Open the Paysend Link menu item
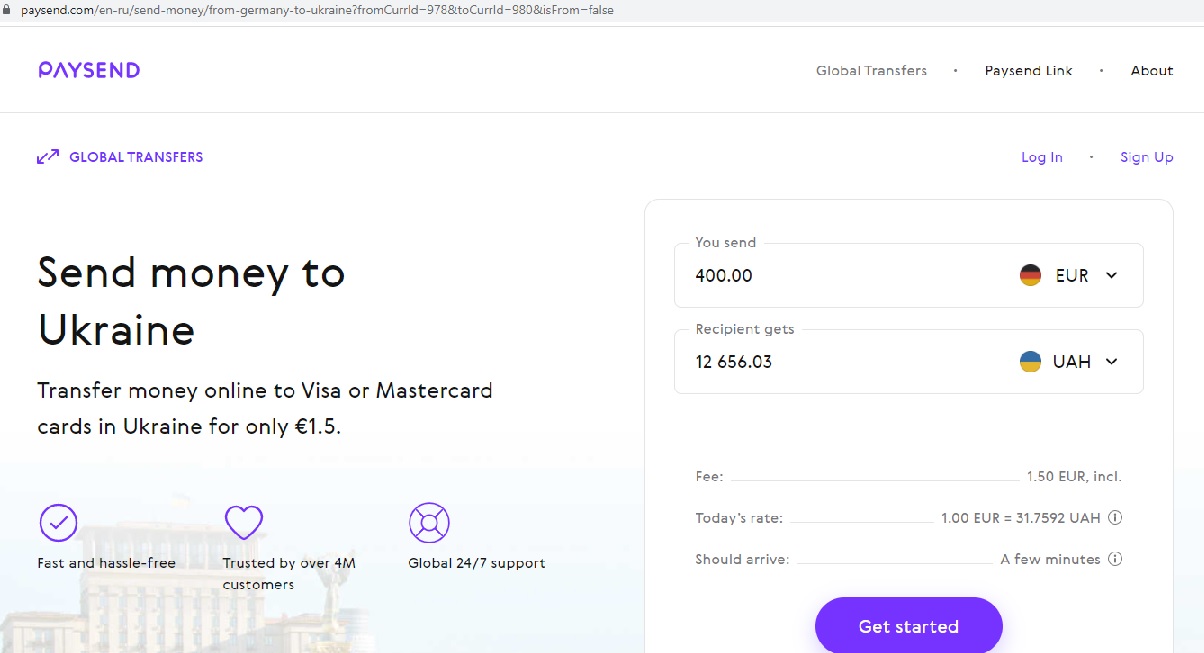Viewport: 1204px width, 653px height. tap(1028, 71)
